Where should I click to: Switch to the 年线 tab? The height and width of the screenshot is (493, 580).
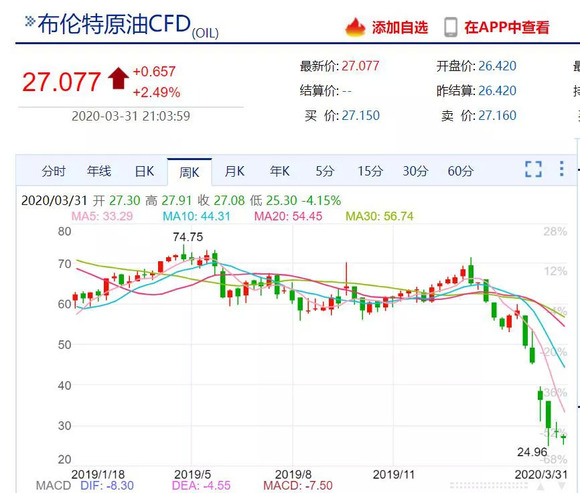[99, 171]
